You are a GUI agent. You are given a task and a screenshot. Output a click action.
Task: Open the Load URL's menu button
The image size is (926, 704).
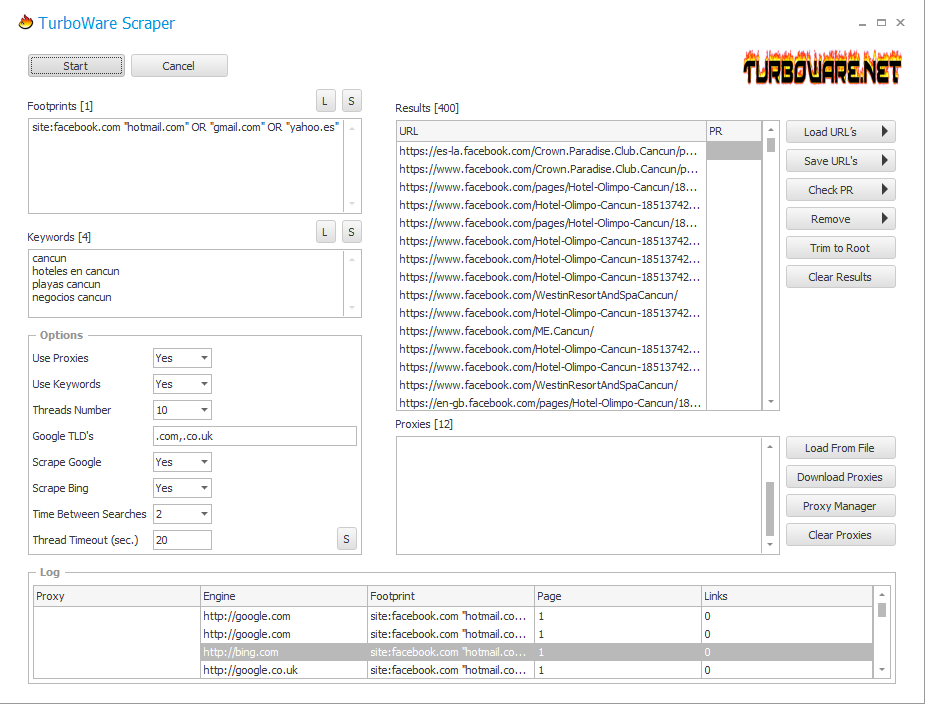tap(840, 132)
